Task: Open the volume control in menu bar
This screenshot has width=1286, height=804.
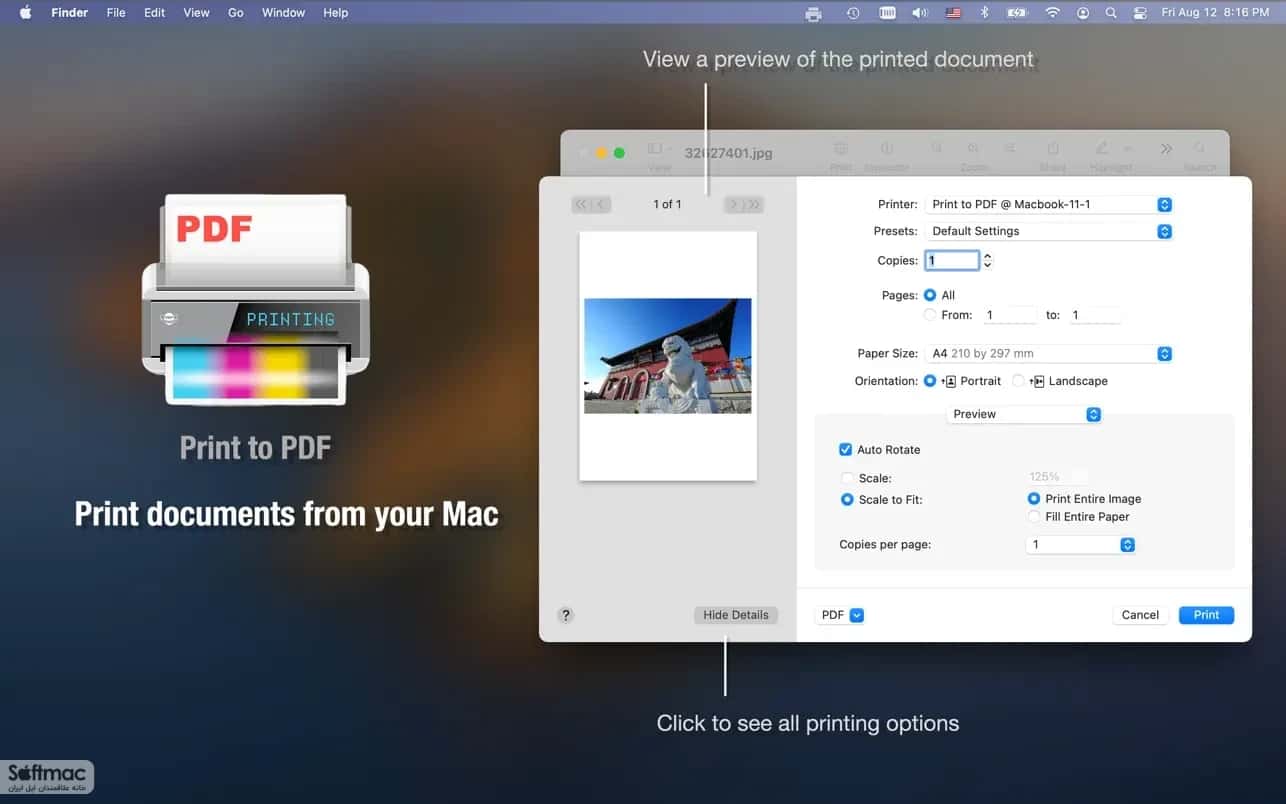Action: [919, 13]
